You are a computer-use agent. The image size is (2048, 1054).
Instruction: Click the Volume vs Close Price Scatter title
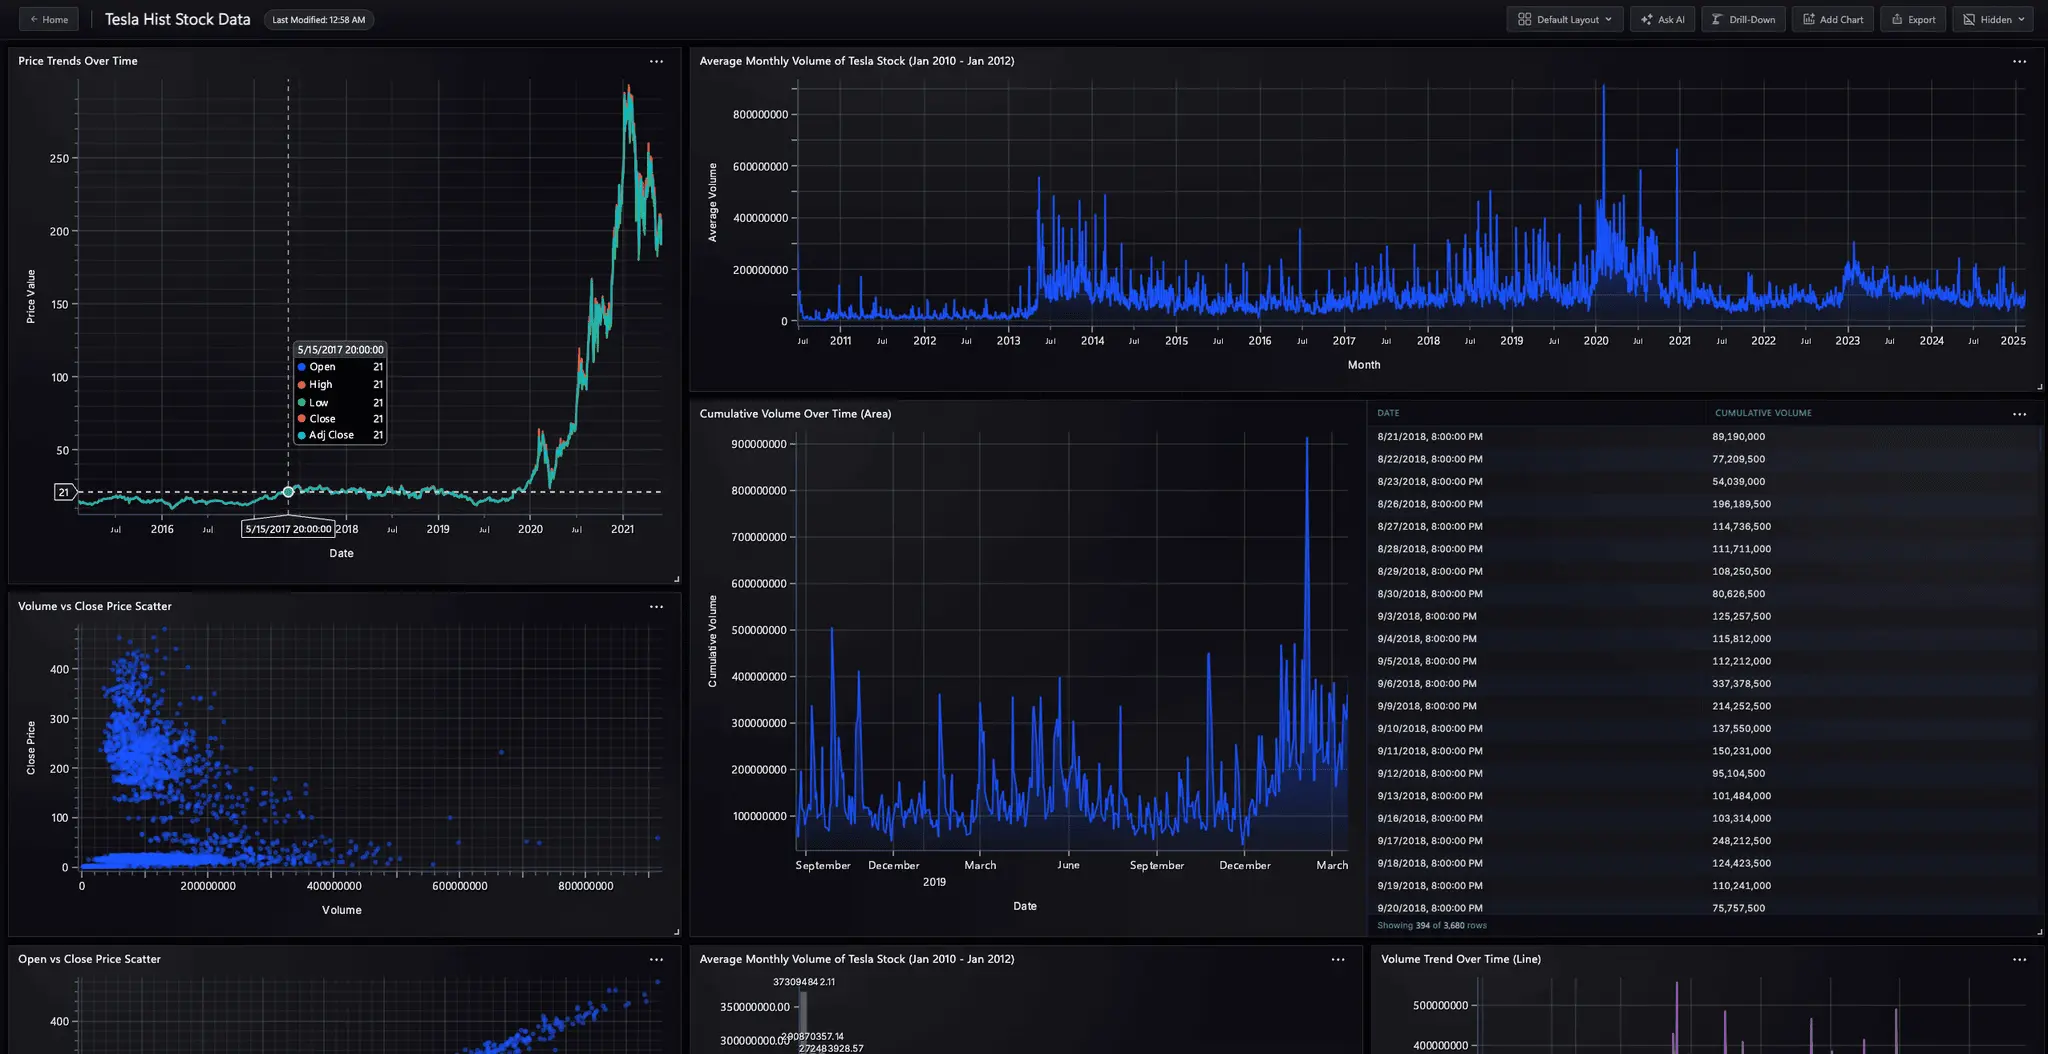pyautogui.click(x=95, y=607)
